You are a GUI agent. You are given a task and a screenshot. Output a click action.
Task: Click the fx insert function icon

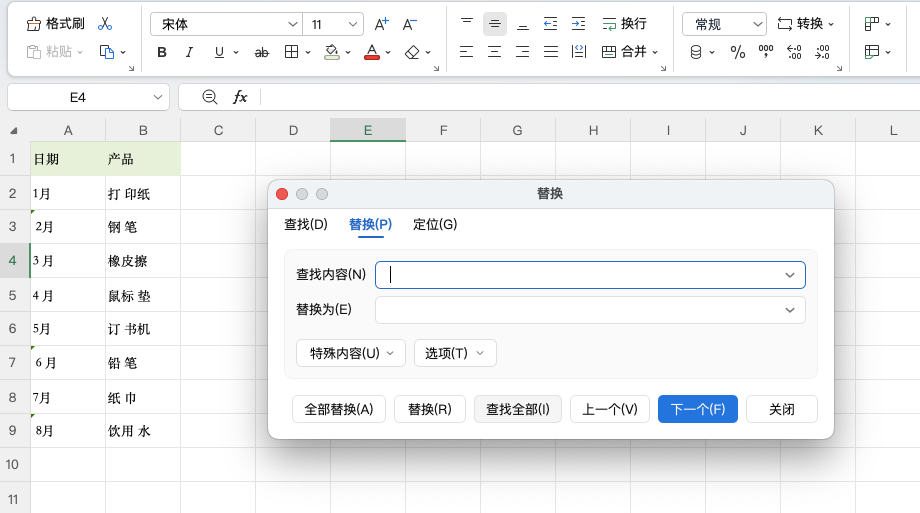pyautogui.click(x=240, y=97)
